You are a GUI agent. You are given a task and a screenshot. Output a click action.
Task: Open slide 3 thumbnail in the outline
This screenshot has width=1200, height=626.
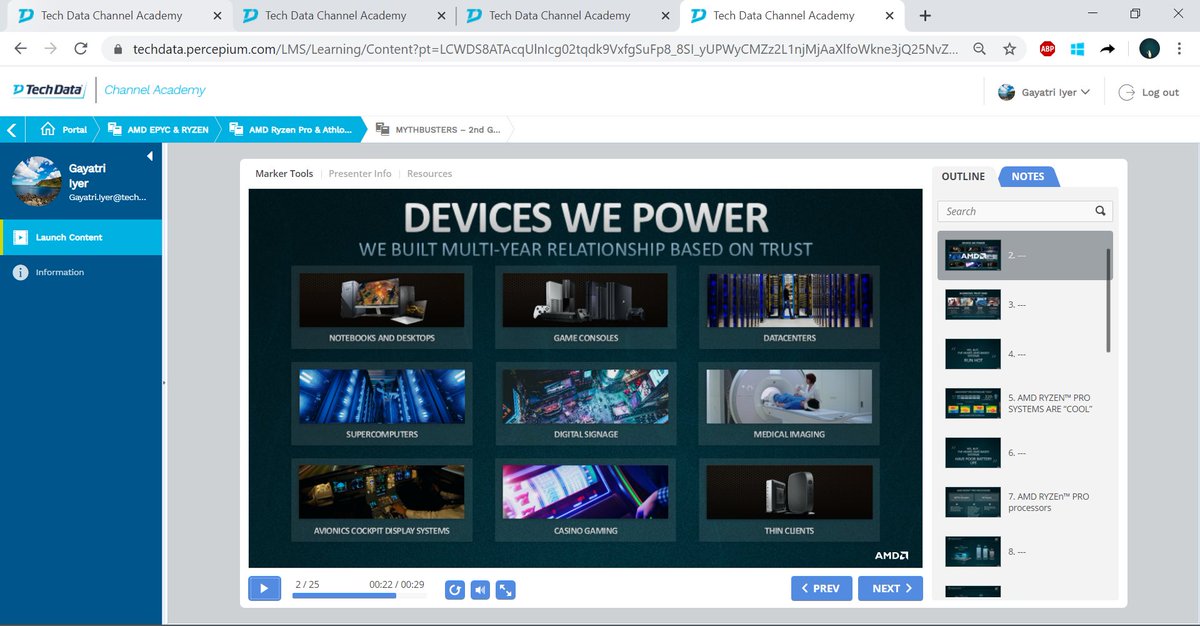coord(973,304)
